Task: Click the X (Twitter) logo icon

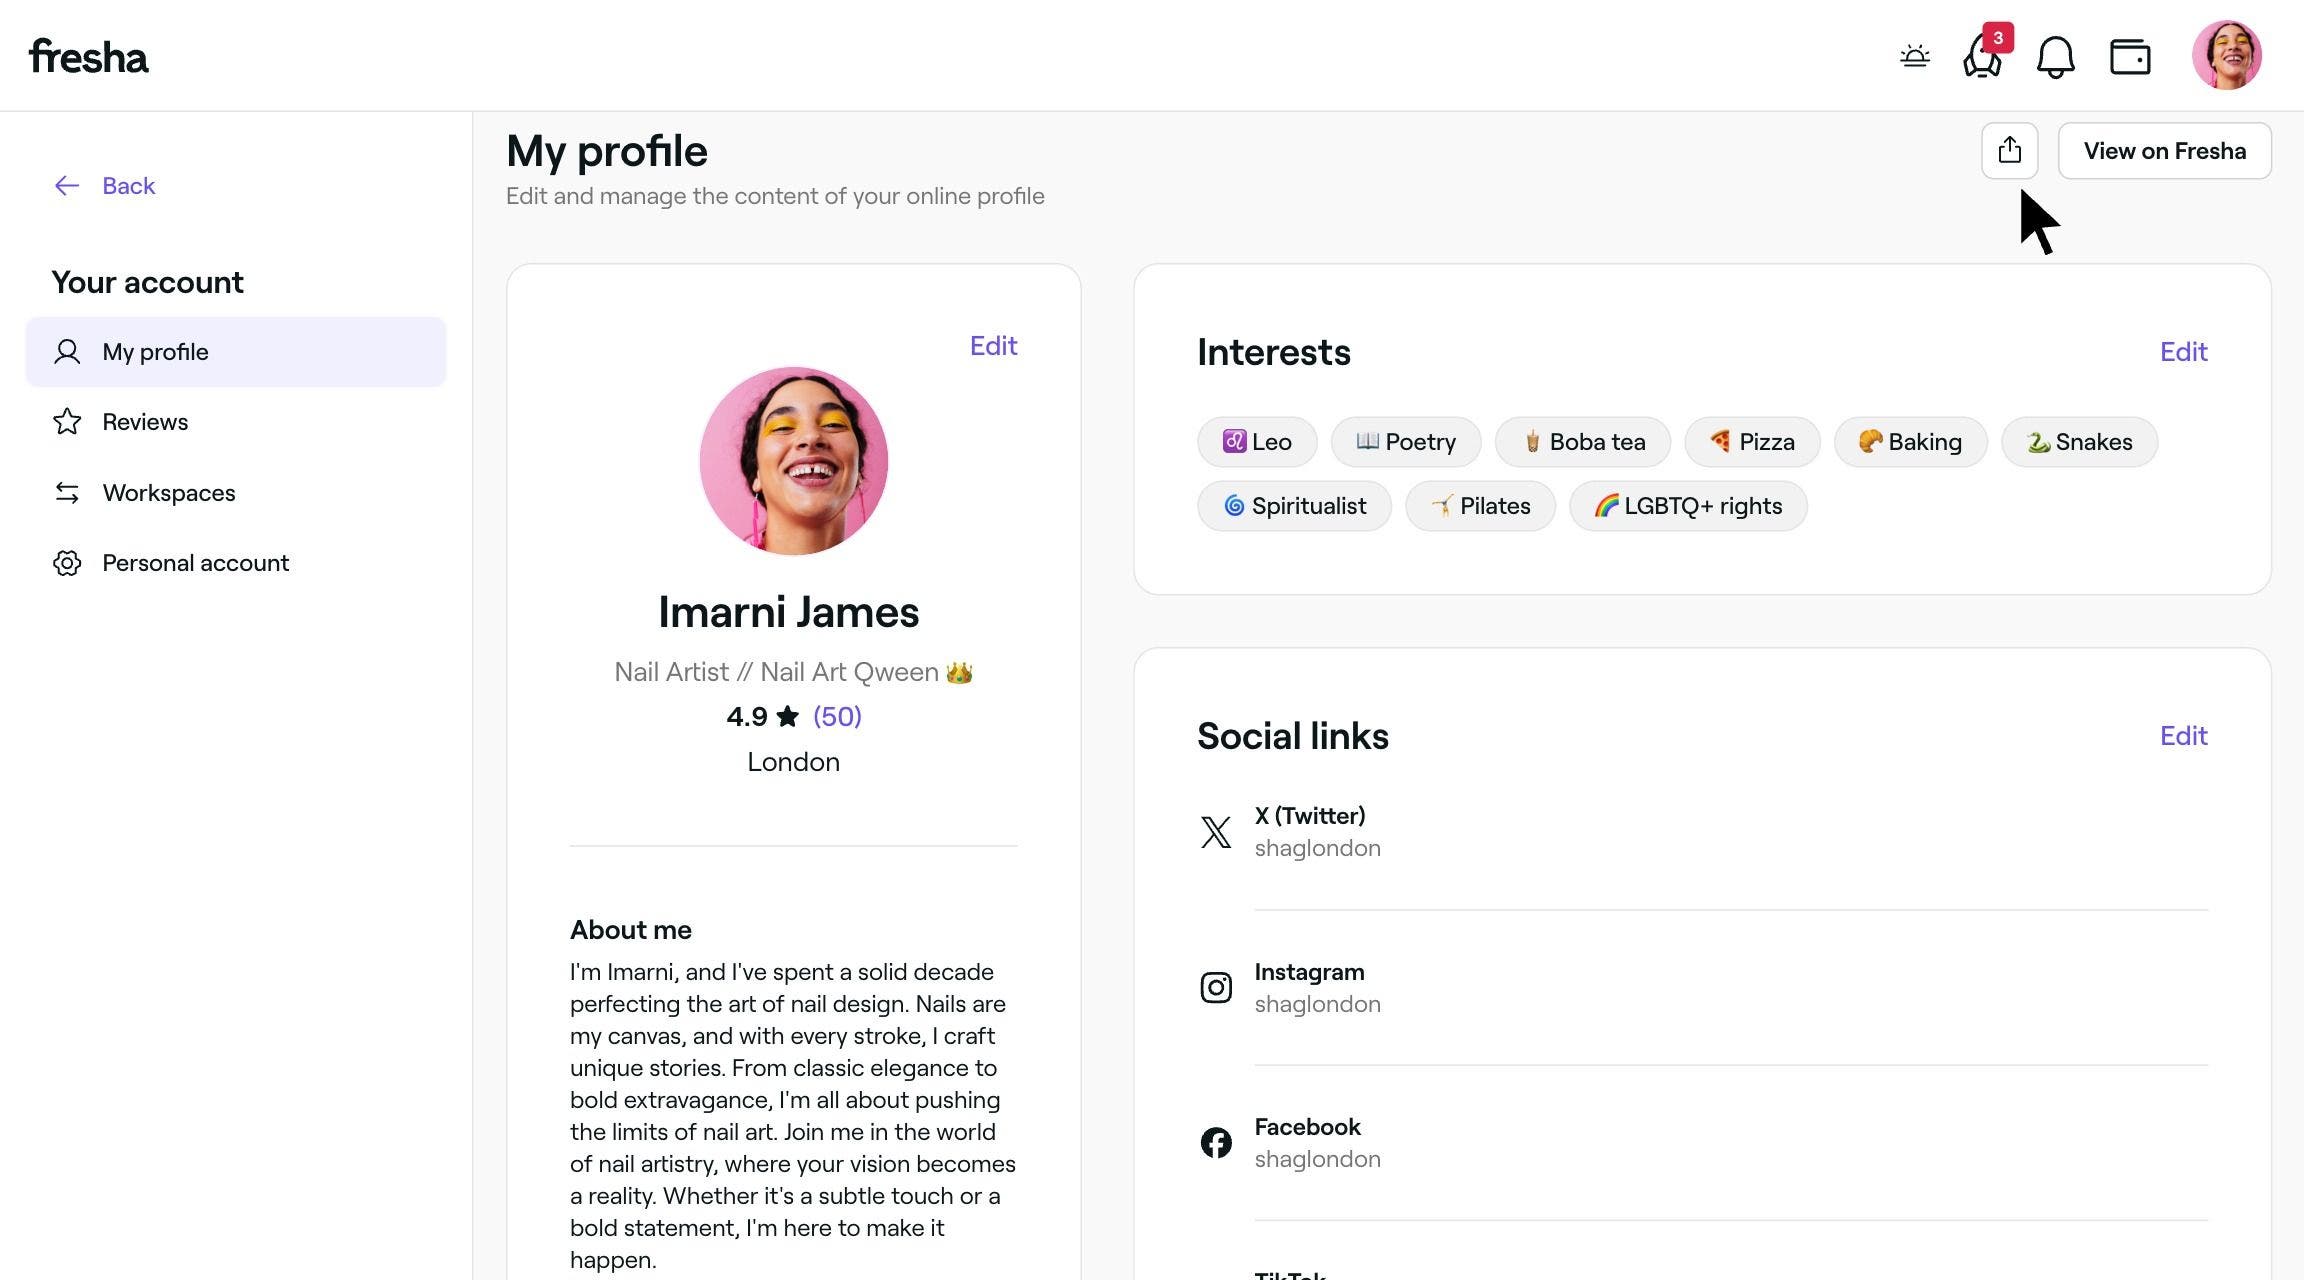Action: (x=1216, y=832)
